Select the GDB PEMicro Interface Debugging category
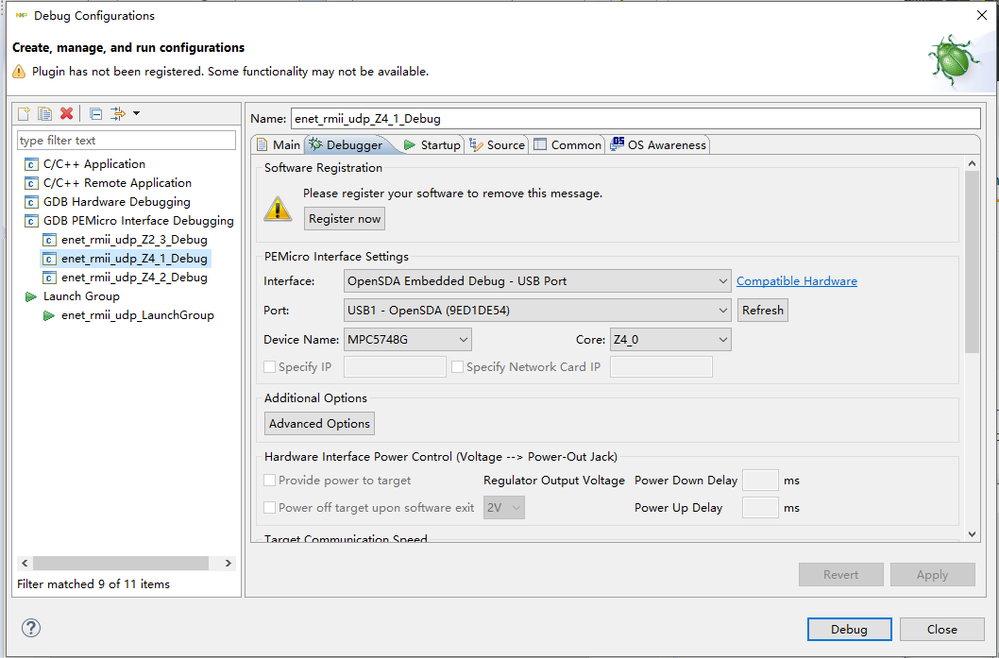The image size is (999, 658). (x=138, y=221)
